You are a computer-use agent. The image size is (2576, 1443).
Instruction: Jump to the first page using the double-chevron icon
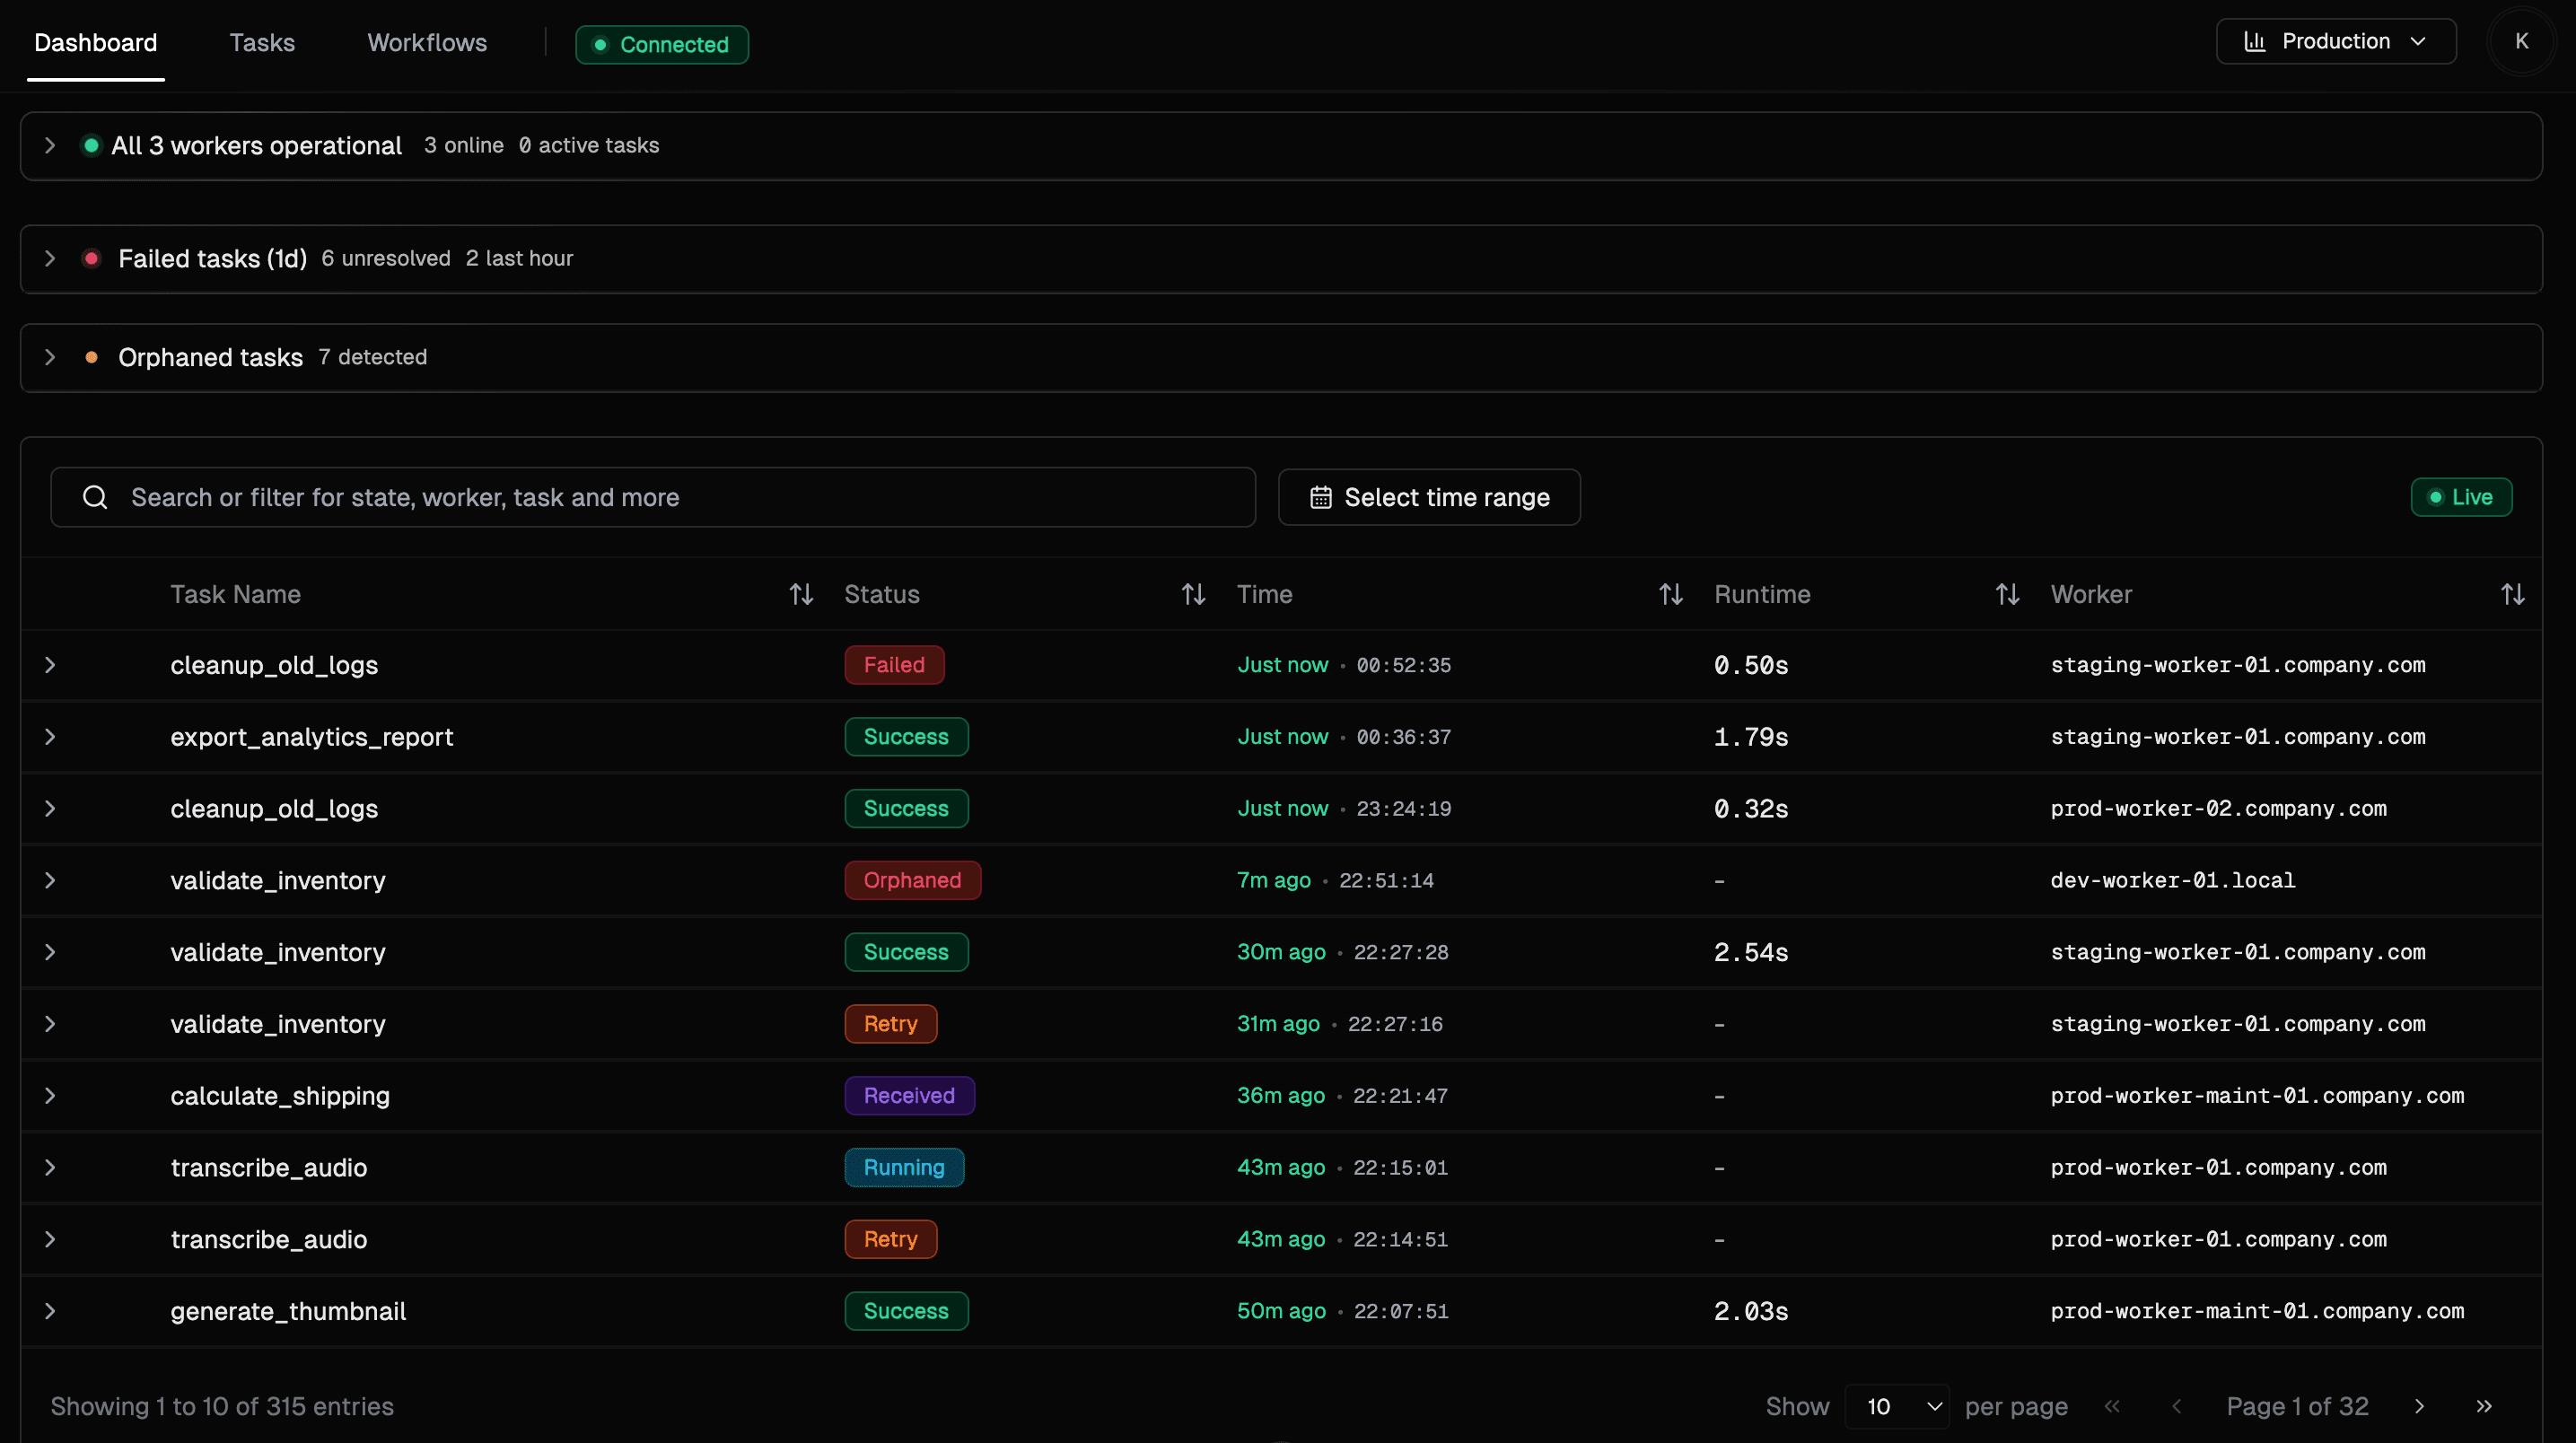pyautogui.click(x=2112, y=1406)
